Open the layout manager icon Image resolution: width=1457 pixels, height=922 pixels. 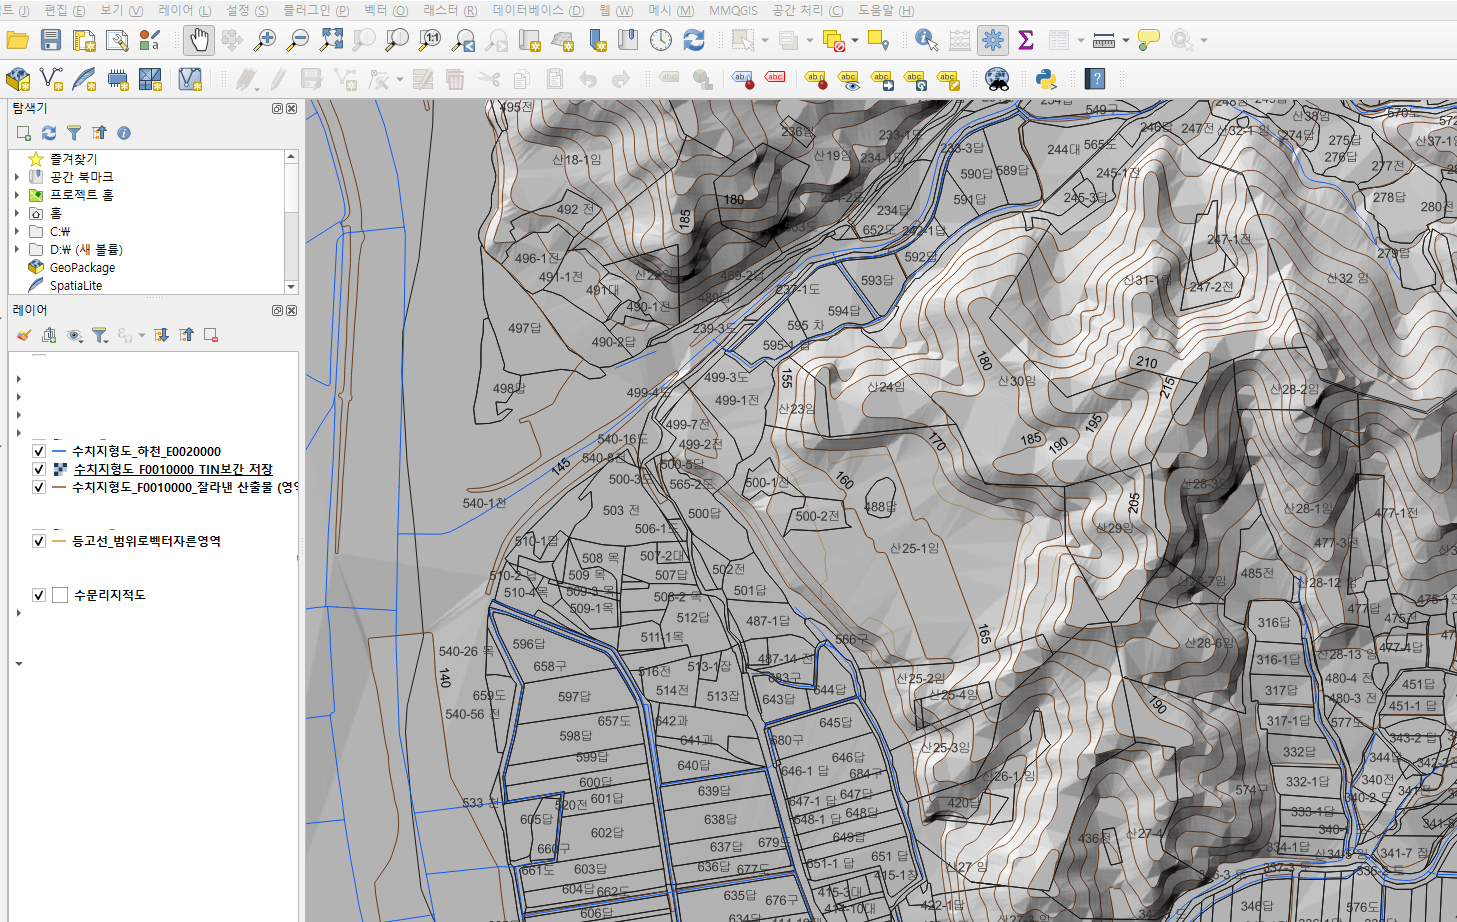tap(117, 40)
